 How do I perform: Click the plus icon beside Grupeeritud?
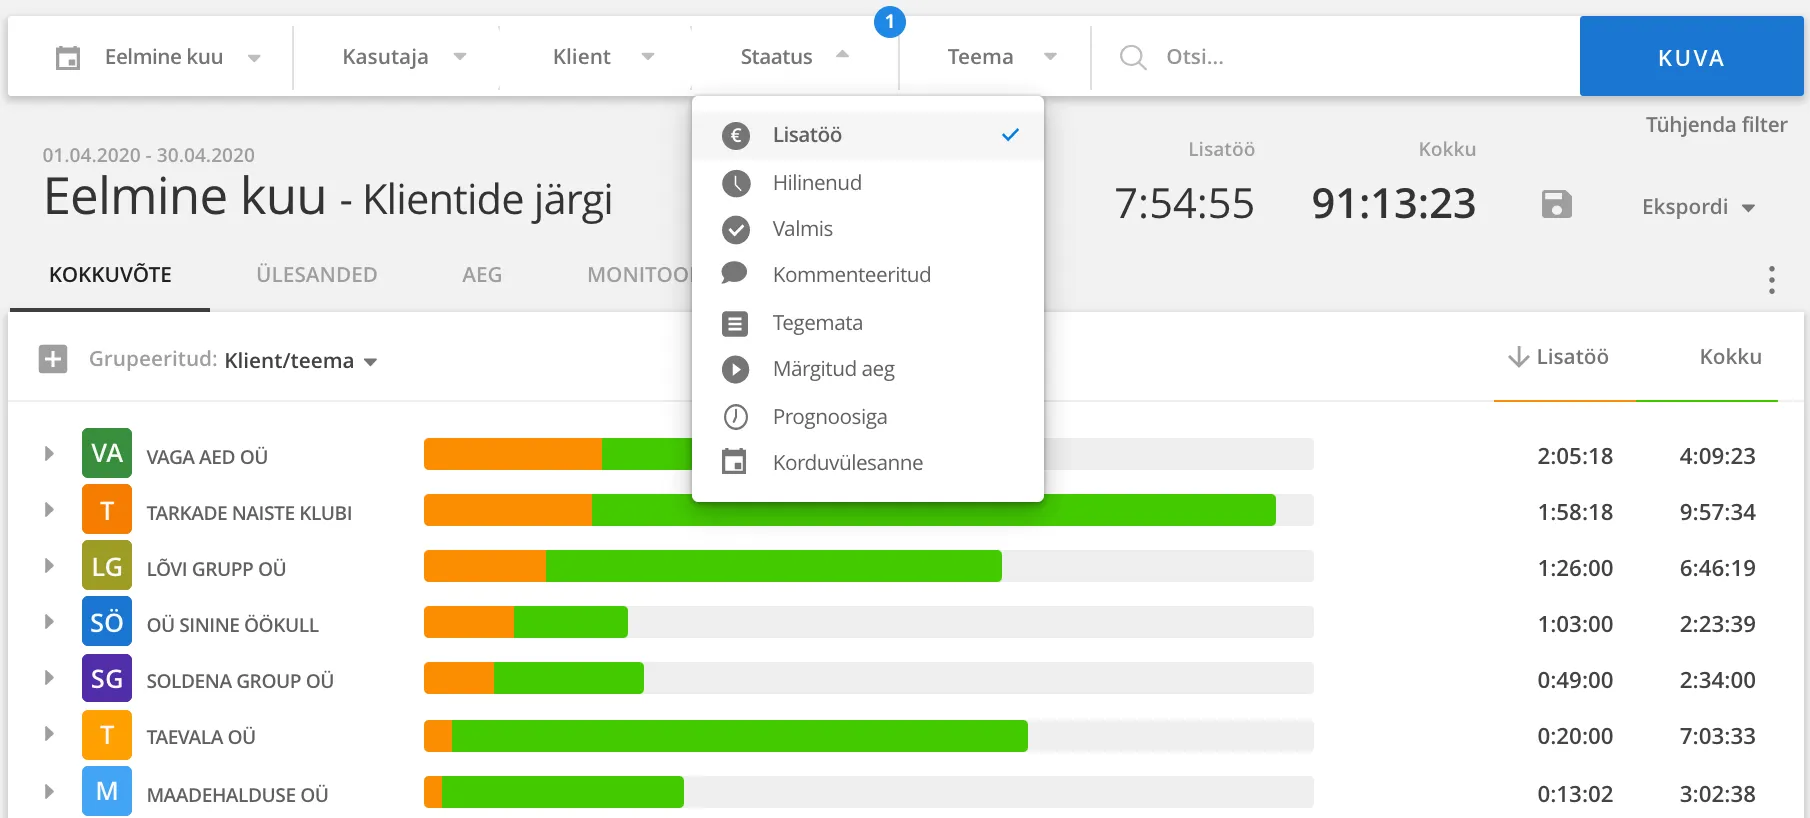[x=53, y=359]
